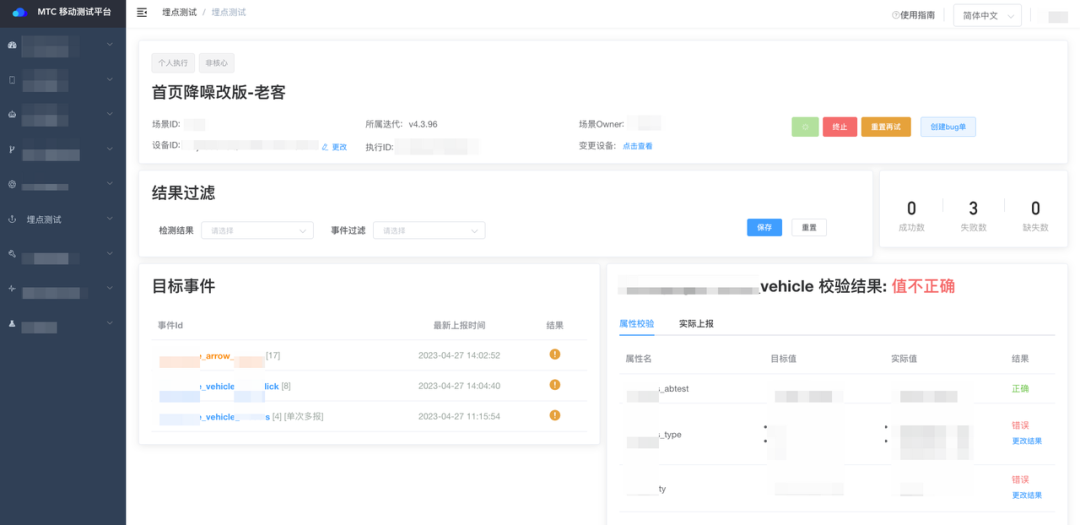Expand the mobile device menu chevron
Image resolution: width=1080 pixels, height=525 pixels.
coord(110,79)
